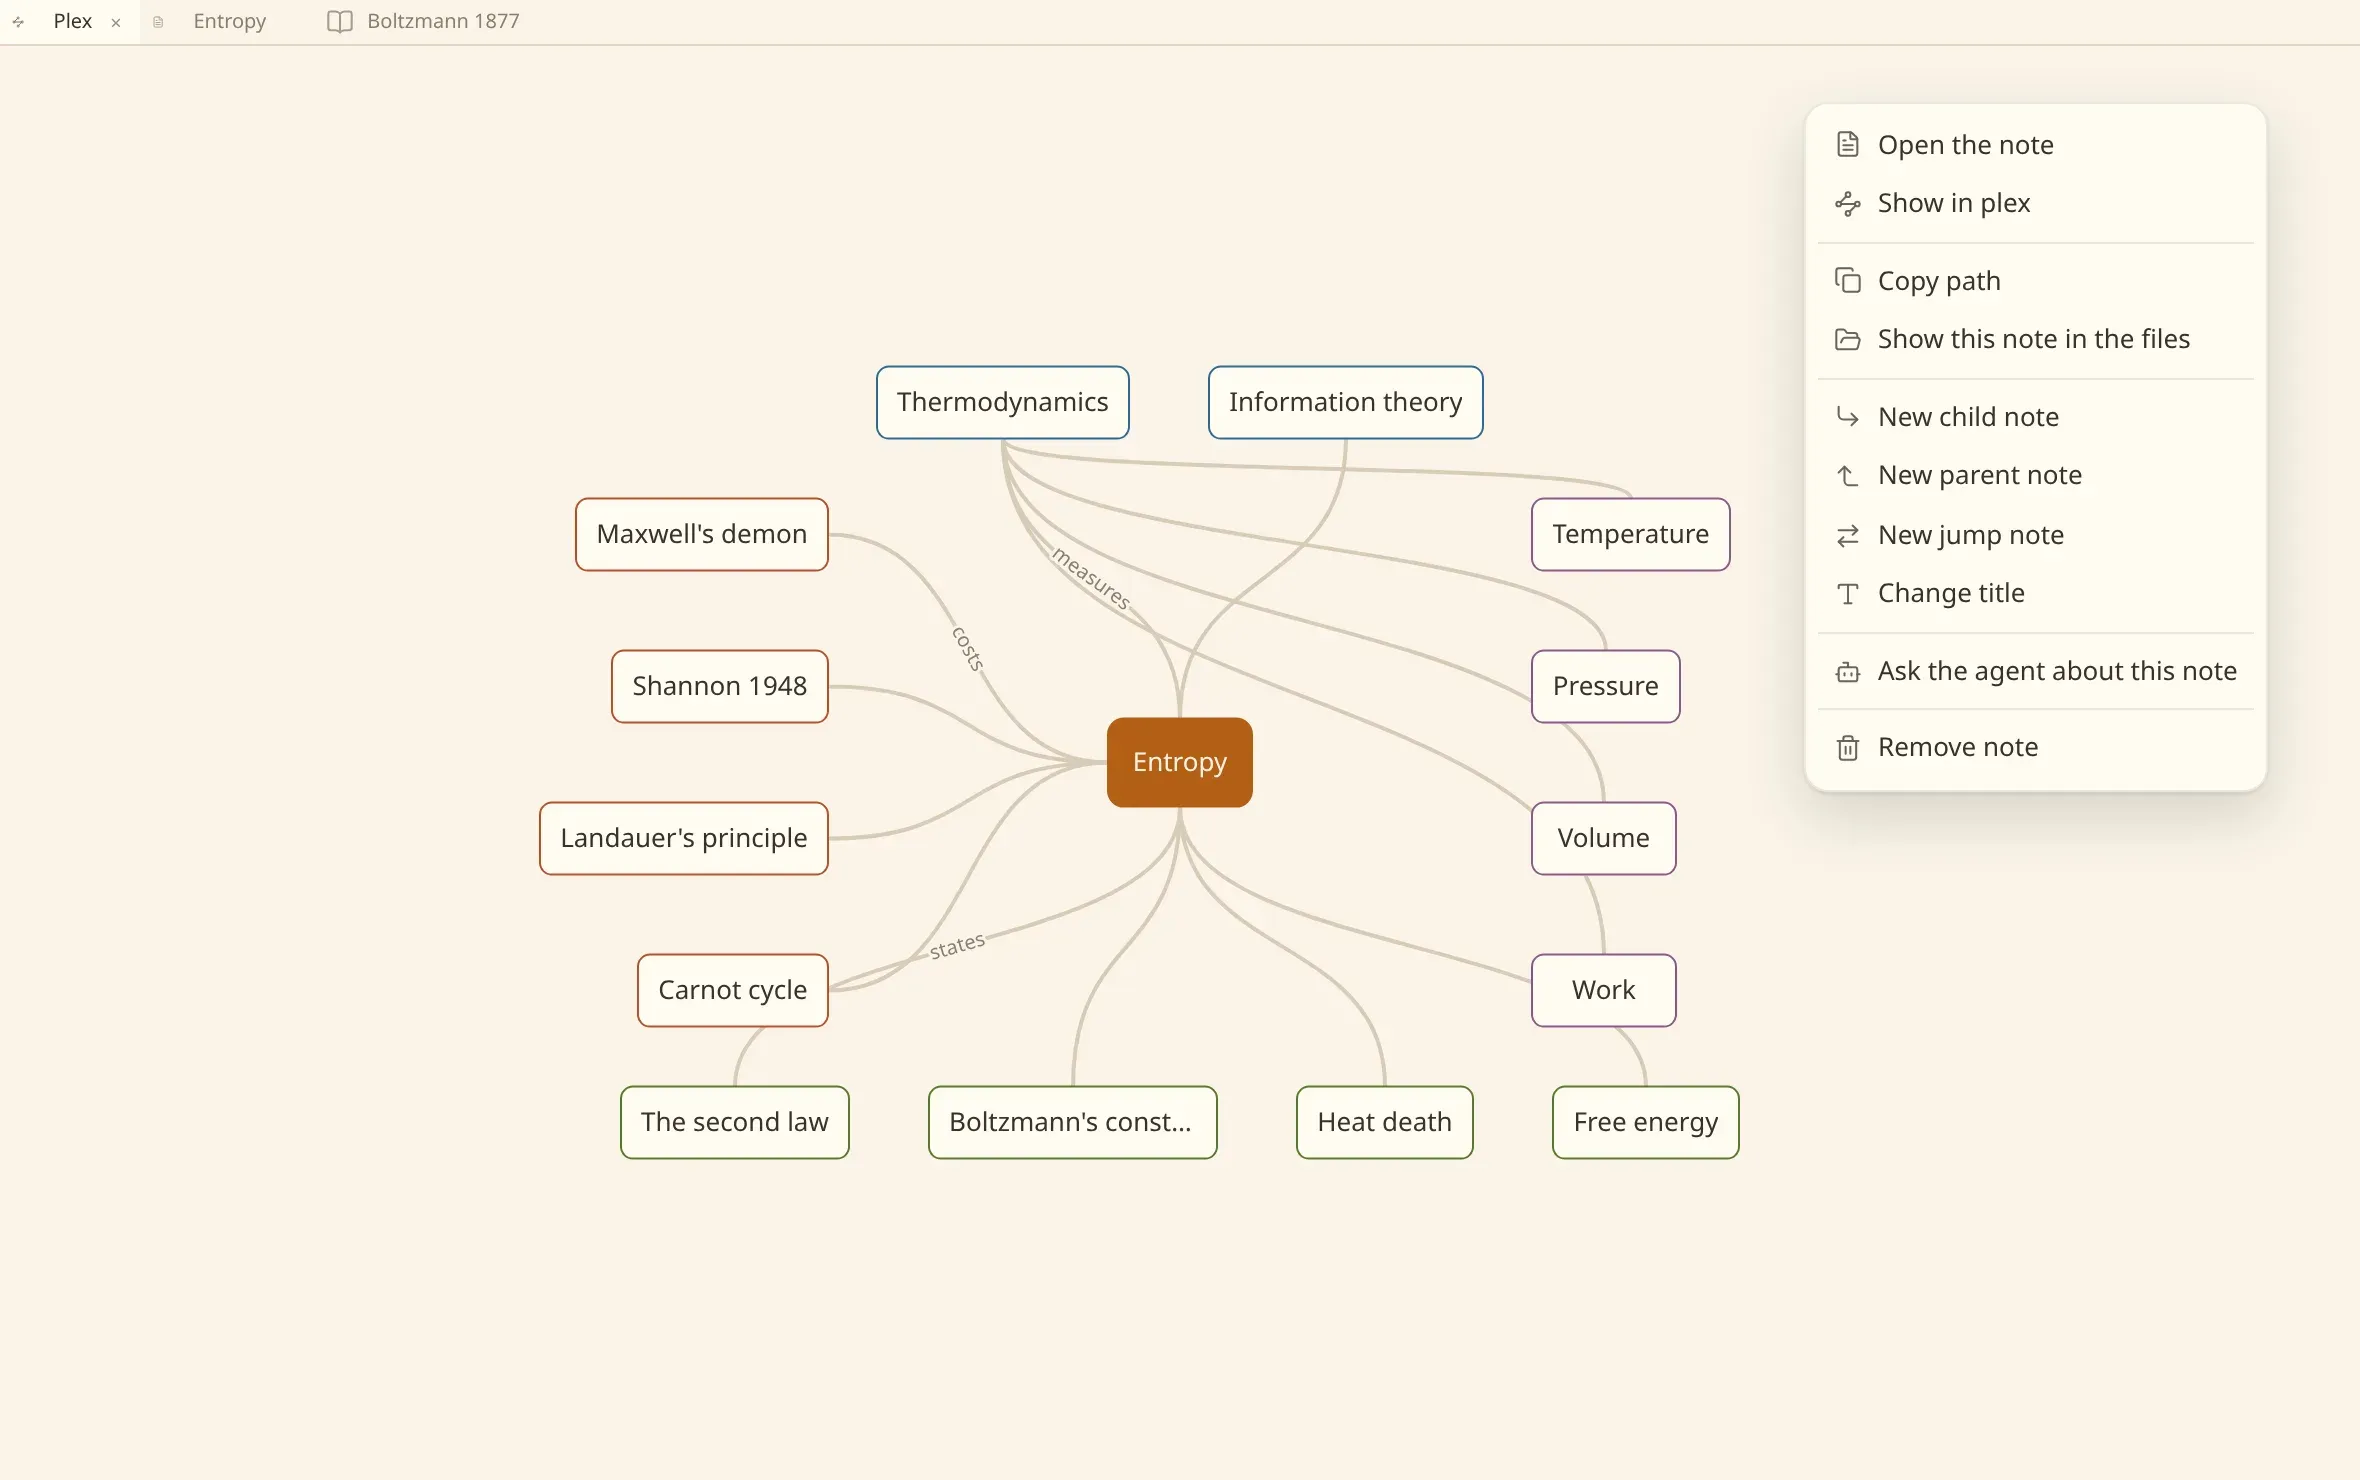Click the file icon on Entropy tab
The height and width of the screenshot is (1480, 2360).
[158, 21]
